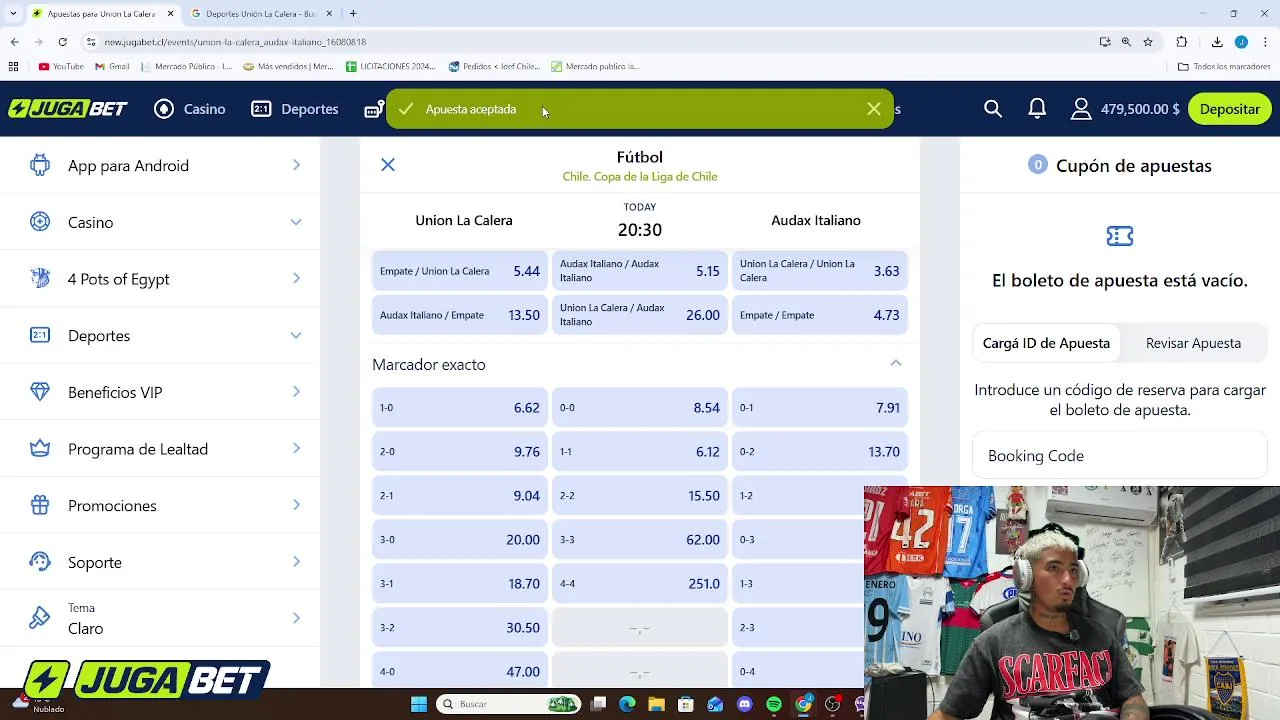Viewport: 1280px width, 720px height.
Task: Switch to Revisar Apuesta tab
Action: (x=1193, y=343)
